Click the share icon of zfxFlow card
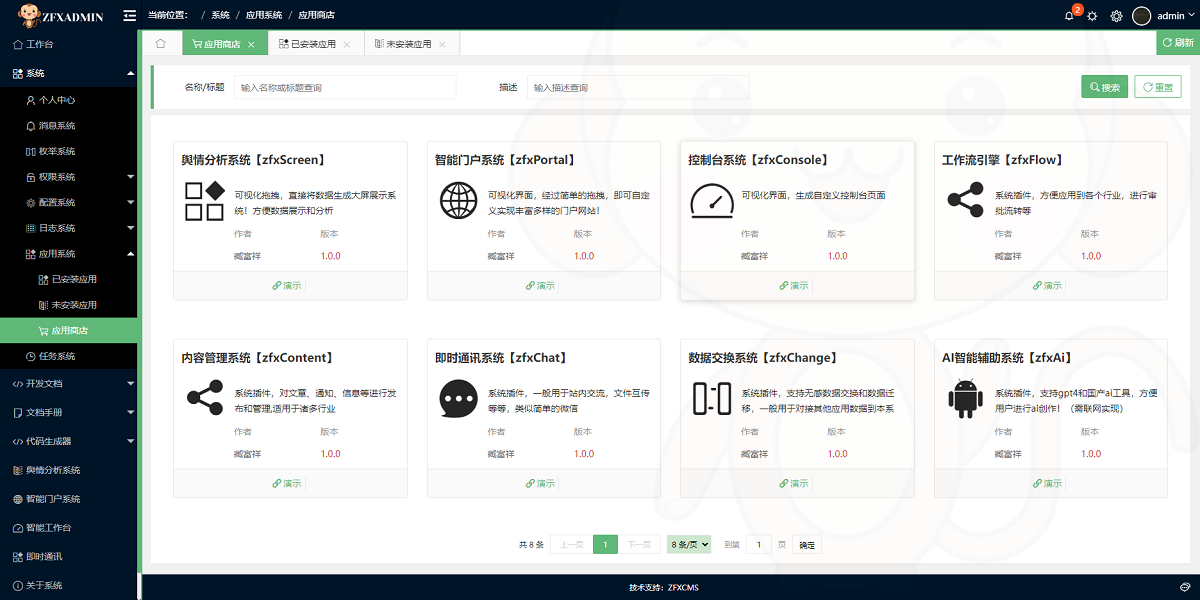This screenshot has height=600, width=1200. point(966,200)
